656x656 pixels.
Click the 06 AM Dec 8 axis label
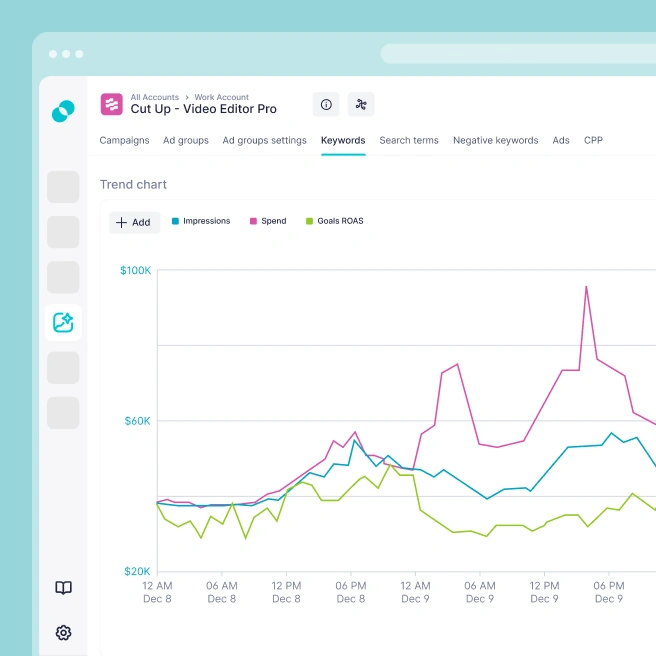(x=222, y=592)
